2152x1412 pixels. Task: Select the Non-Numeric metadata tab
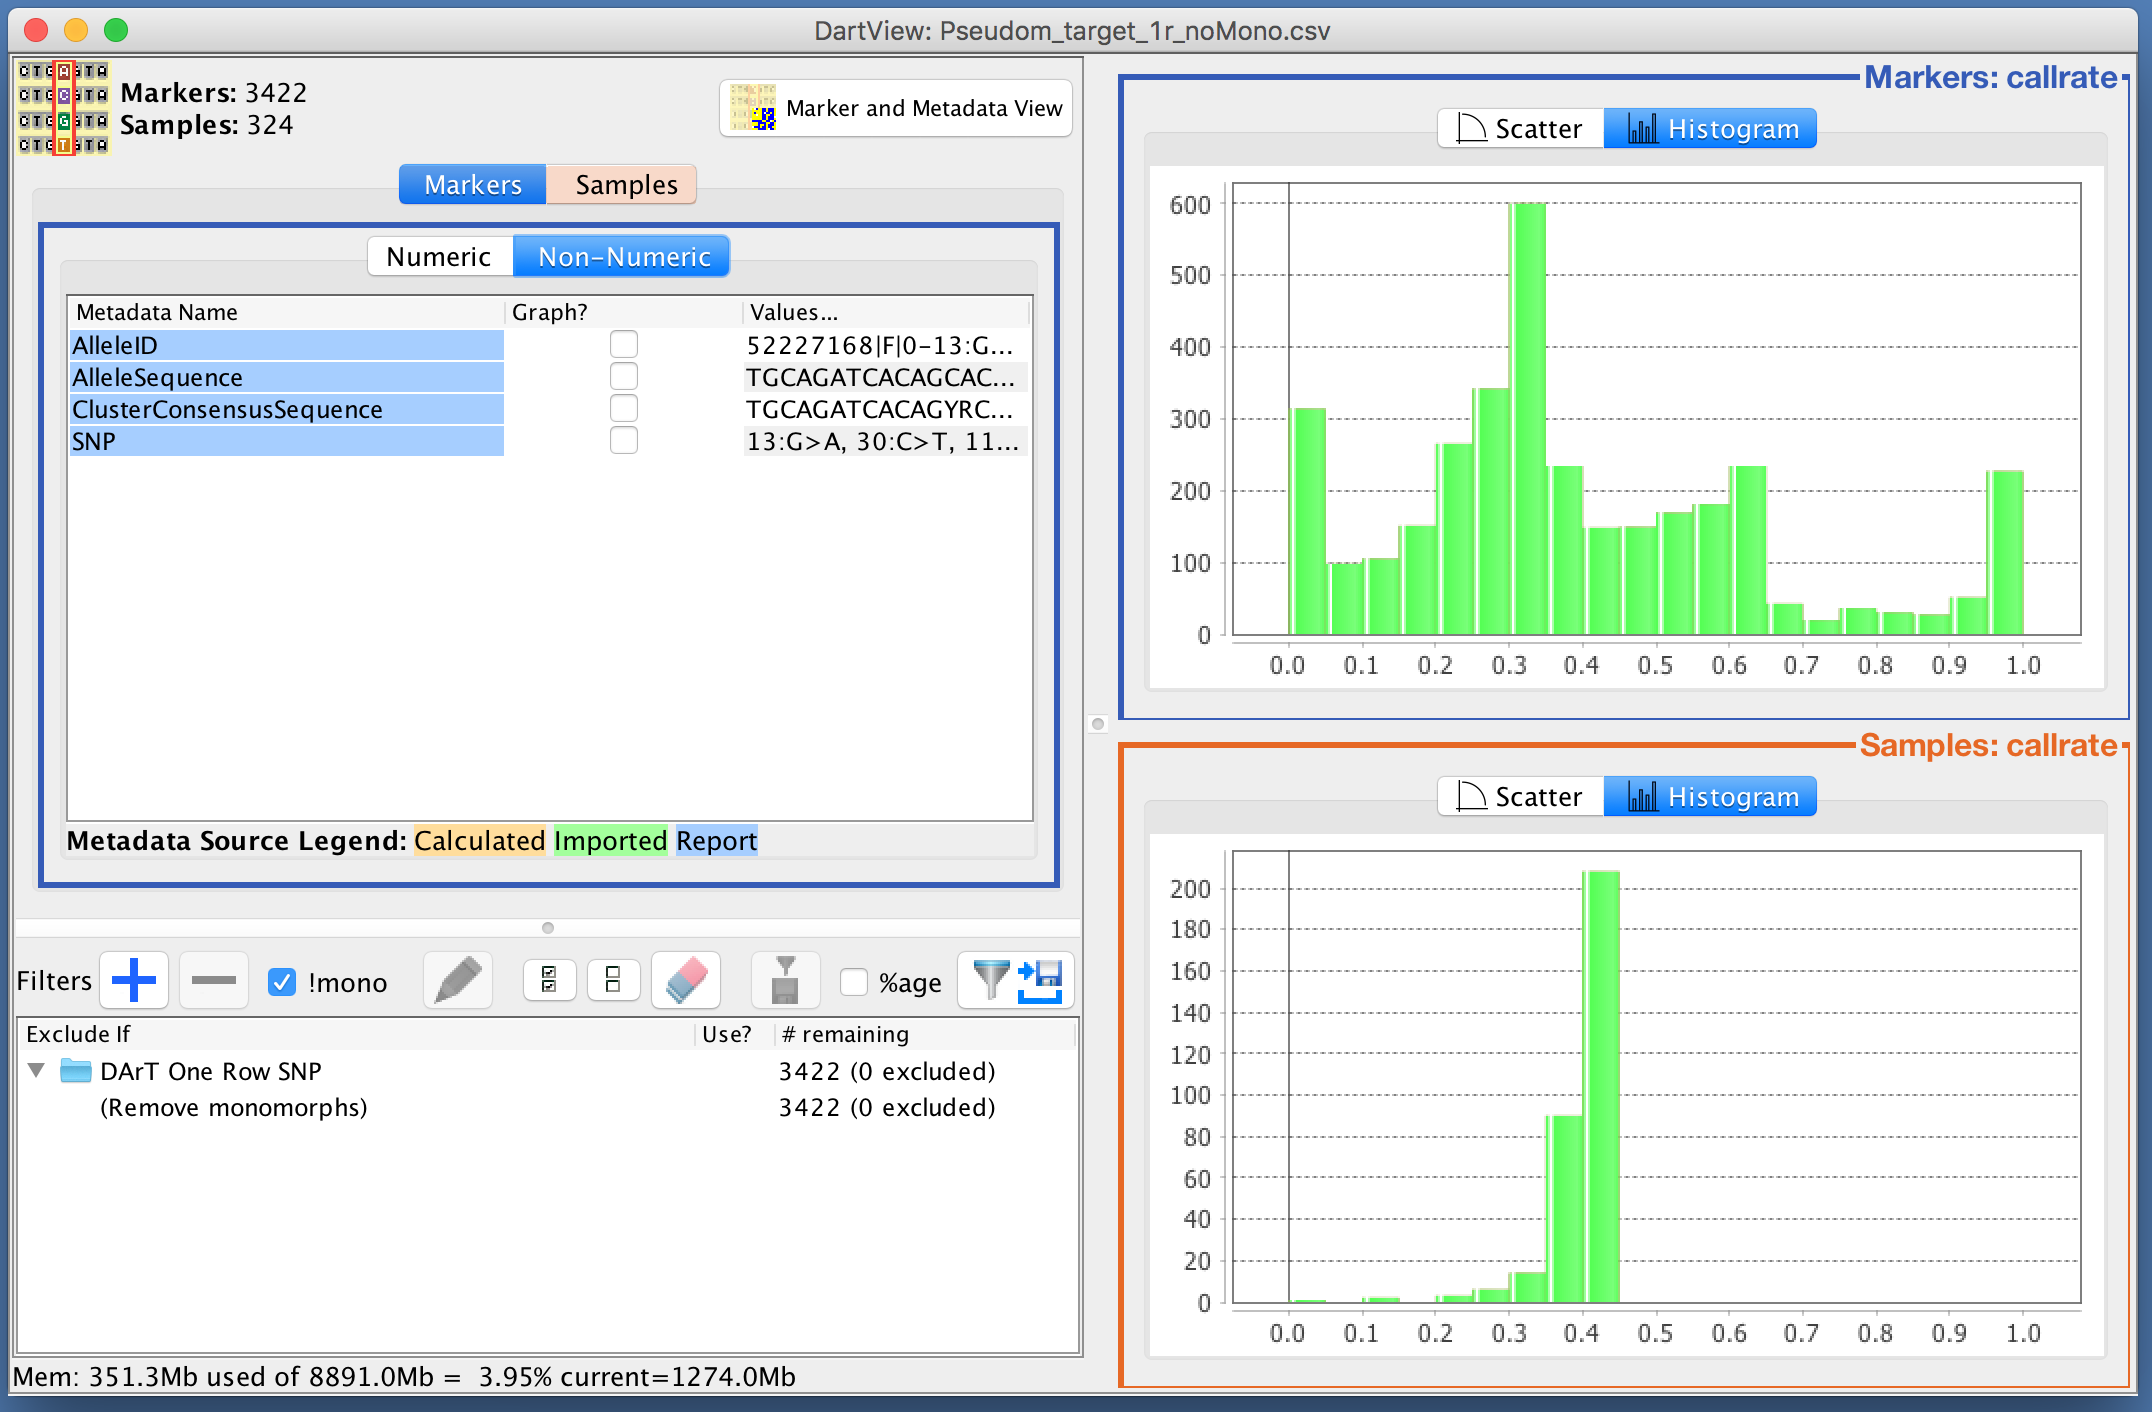(x=622, y=257)
